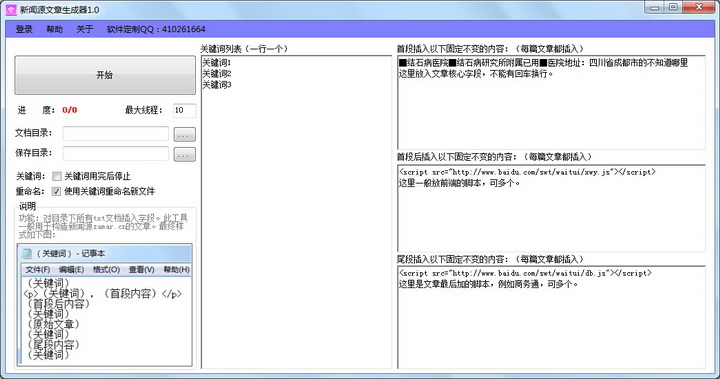Click (尾段内容) line in example image
720x379 pixels.
click(x=53, y=345)
